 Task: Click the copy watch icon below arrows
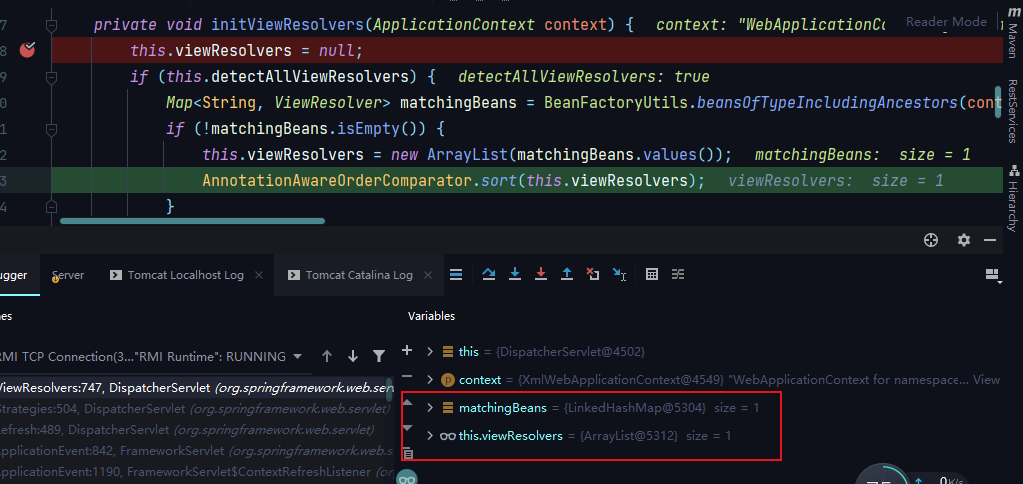click(x=407, y=453)
